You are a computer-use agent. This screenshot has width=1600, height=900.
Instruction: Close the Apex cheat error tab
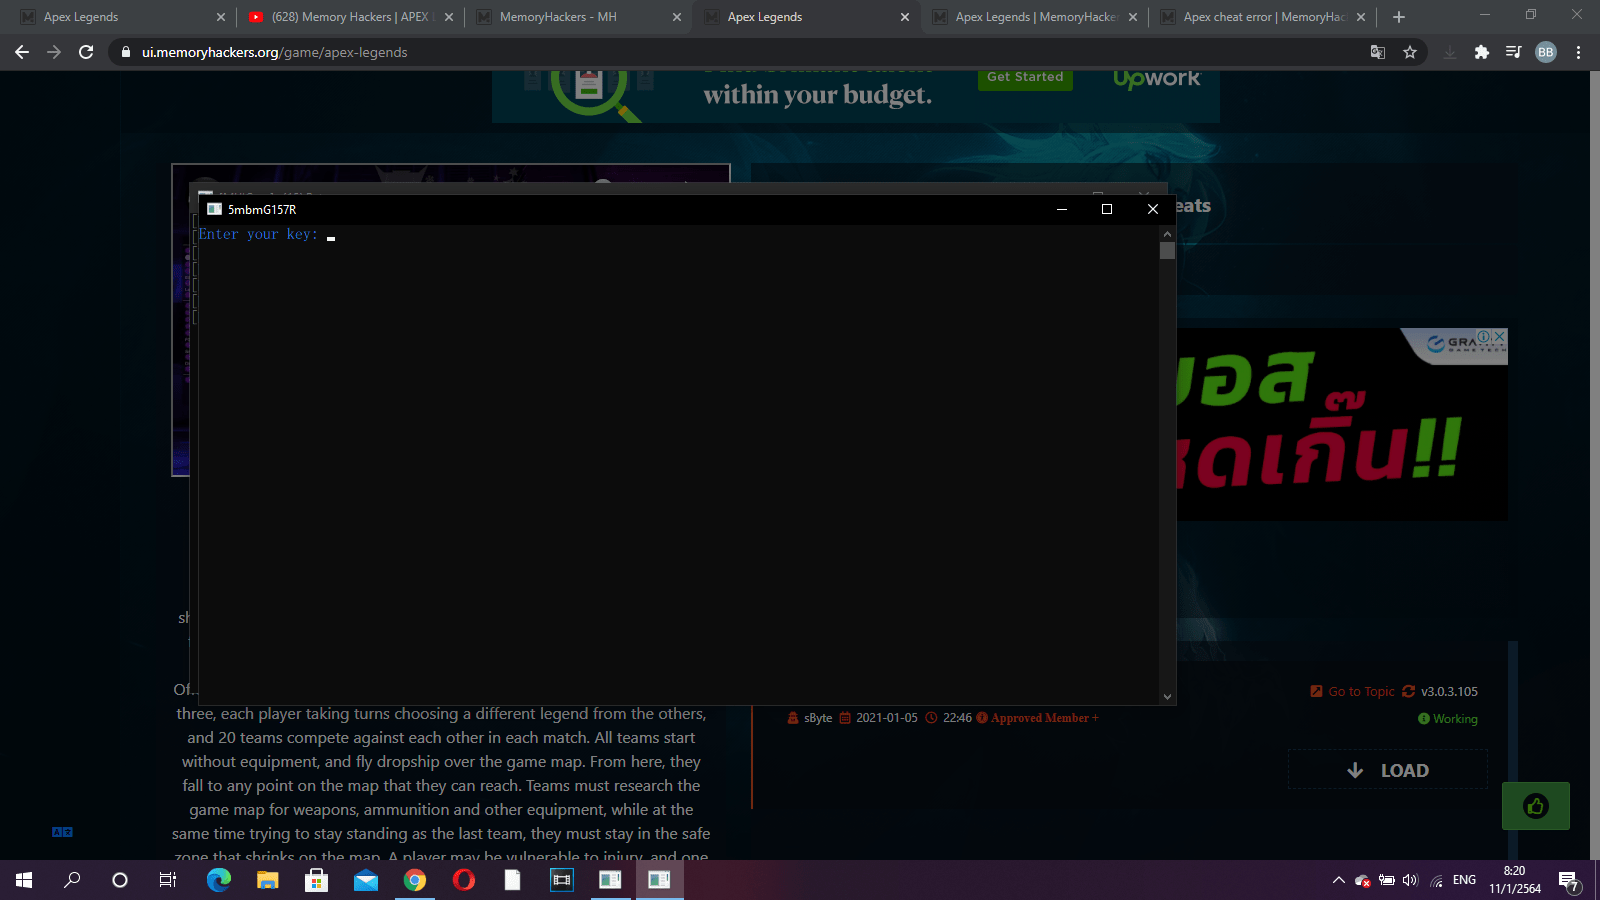(x=1361, y=17)
